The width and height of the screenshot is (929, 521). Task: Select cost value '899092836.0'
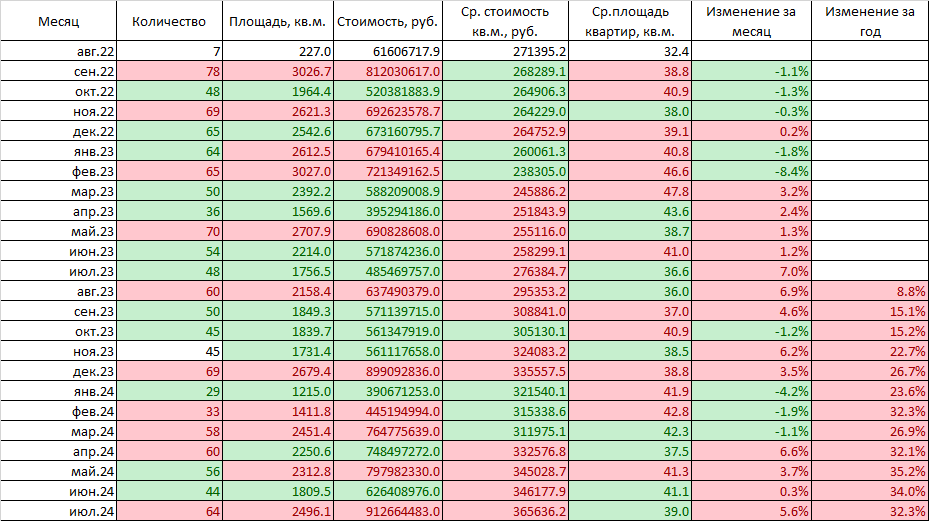387,371
